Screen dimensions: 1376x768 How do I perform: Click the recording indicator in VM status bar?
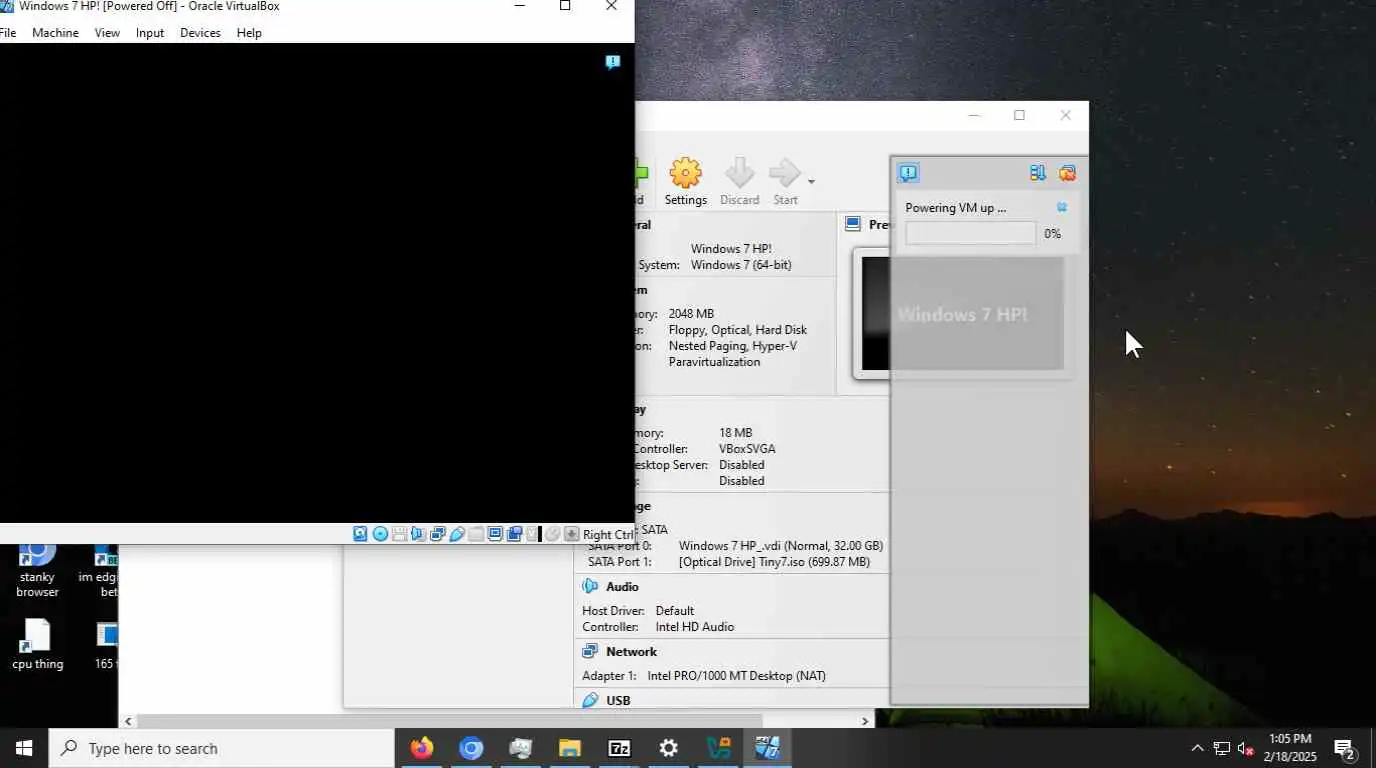514,534
